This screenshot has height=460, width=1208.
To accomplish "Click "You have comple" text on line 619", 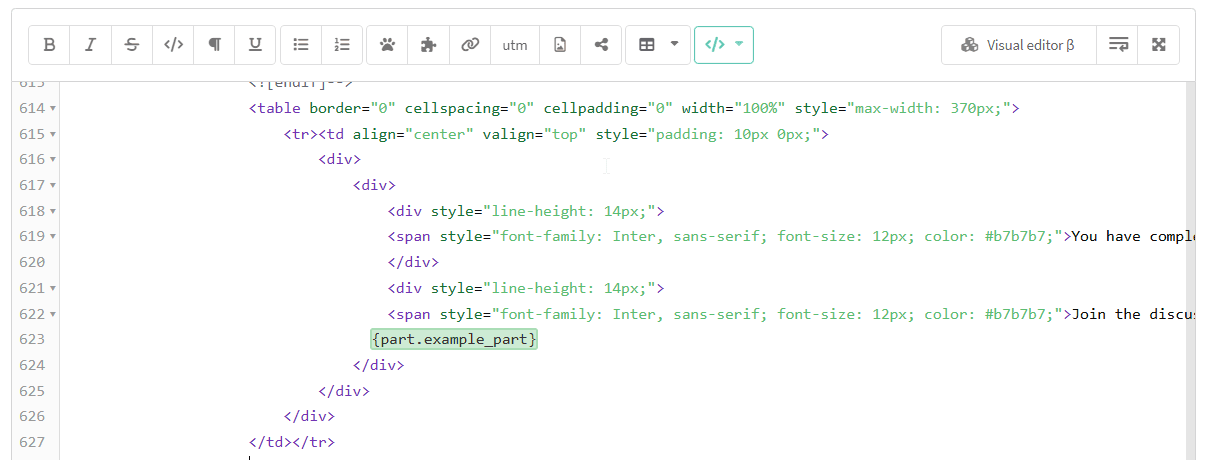I will click(x=1133, y=237).
